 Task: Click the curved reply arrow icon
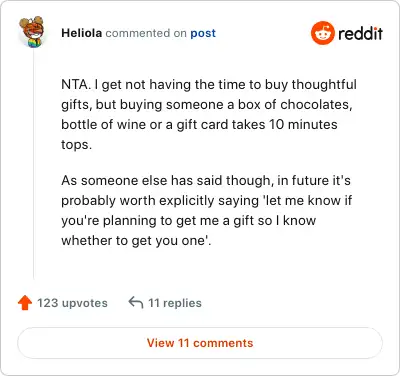(x=136, y=303)
